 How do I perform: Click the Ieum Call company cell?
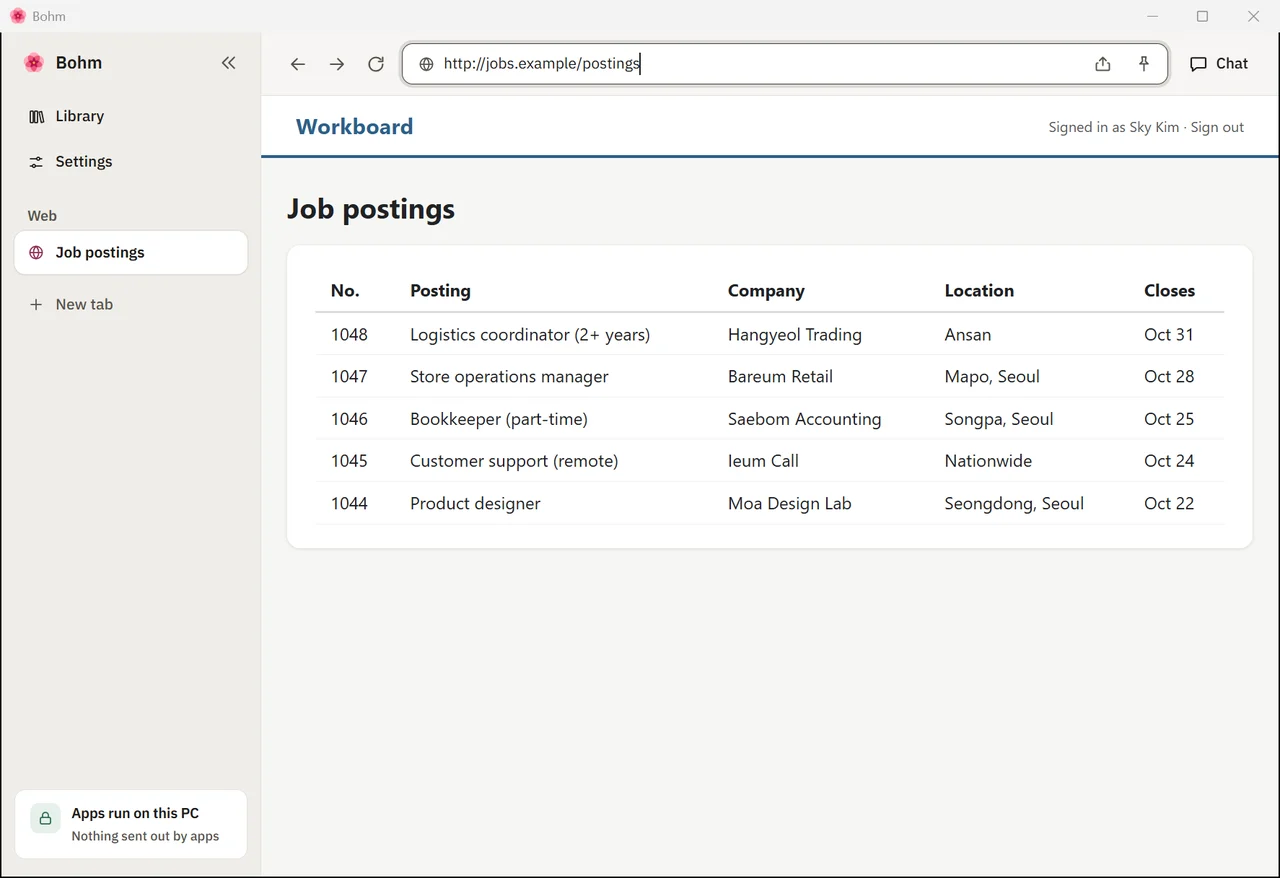pyautogui.click(x=763, y=461)
